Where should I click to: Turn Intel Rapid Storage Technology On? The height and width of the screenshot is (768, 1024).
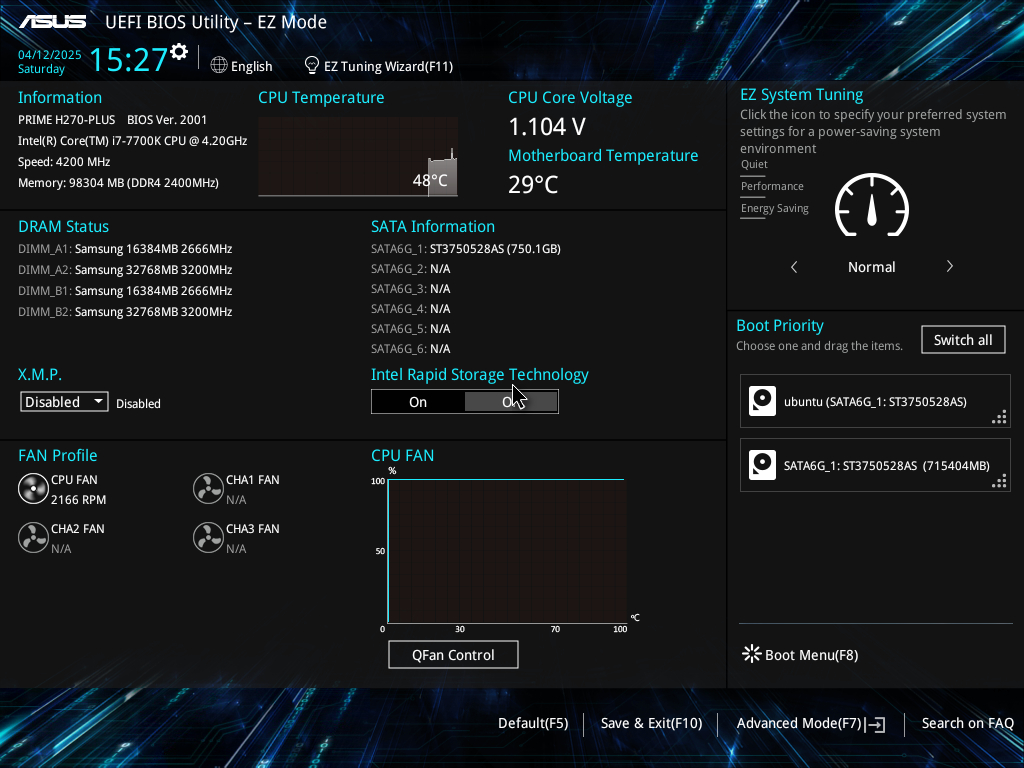[418, 402]
